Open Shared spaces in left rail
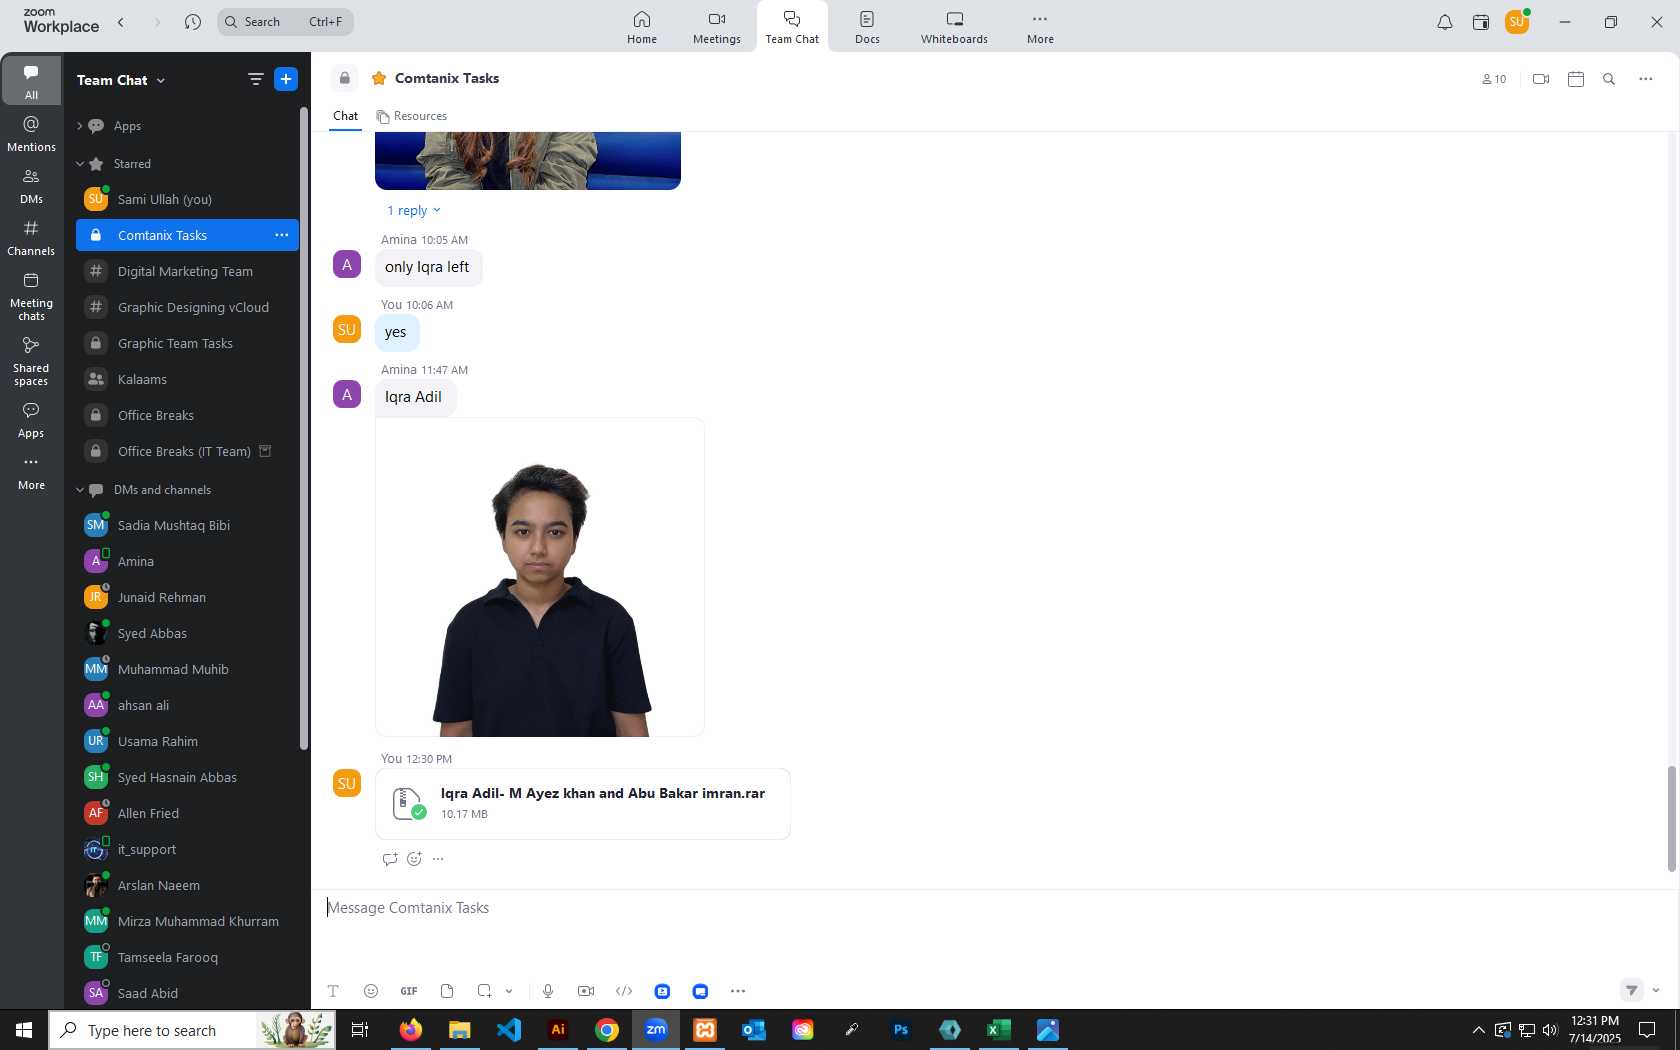Screen dimensions: 1680x1050 [31, 361]
